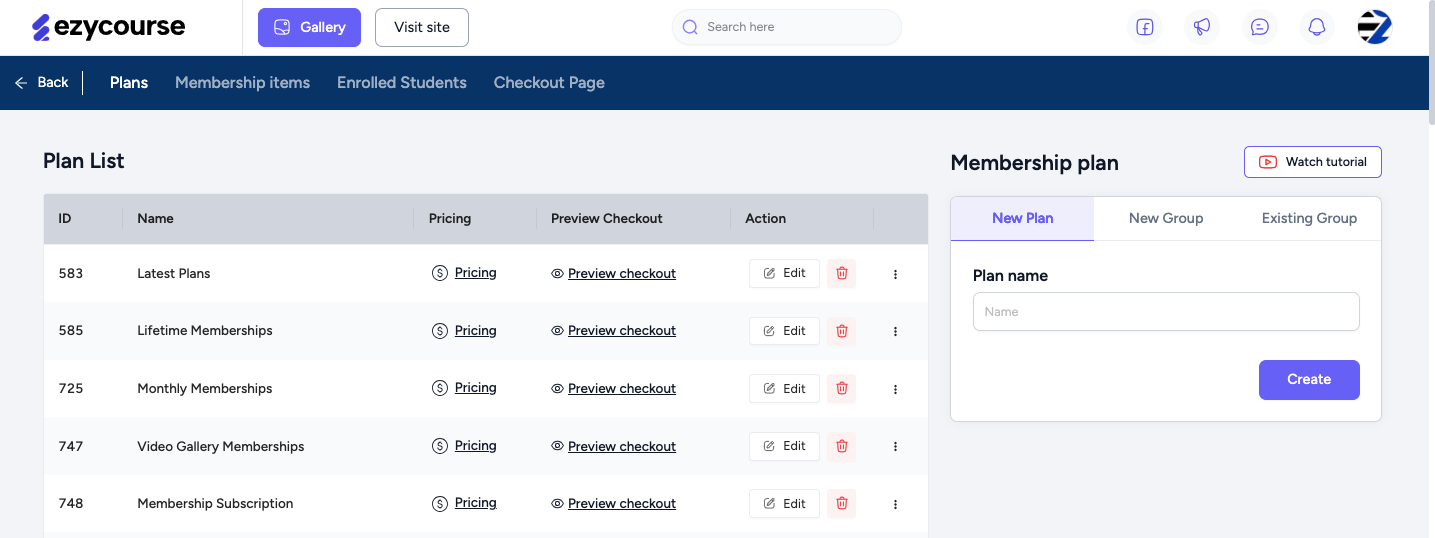Delete the Monthly Memberships plan
This screenshot has width=1435, height=538.
click(x=842, y=389)
